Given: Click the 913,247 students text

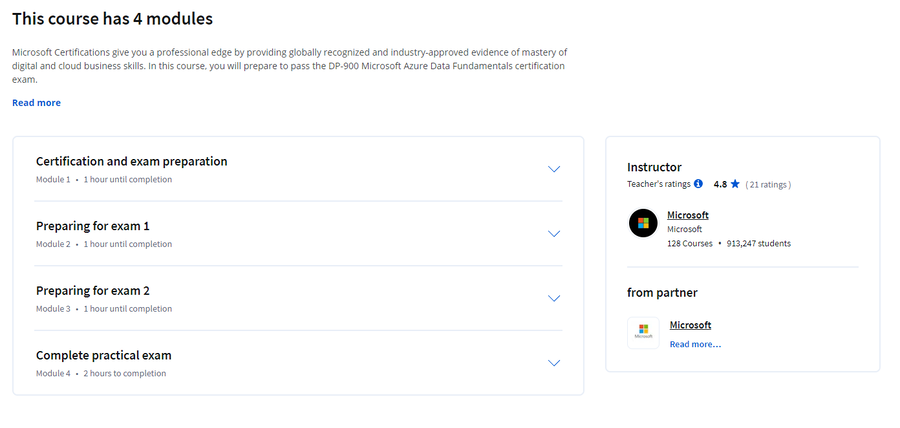Looking at the screenshot, I should (x=759, y=243).
